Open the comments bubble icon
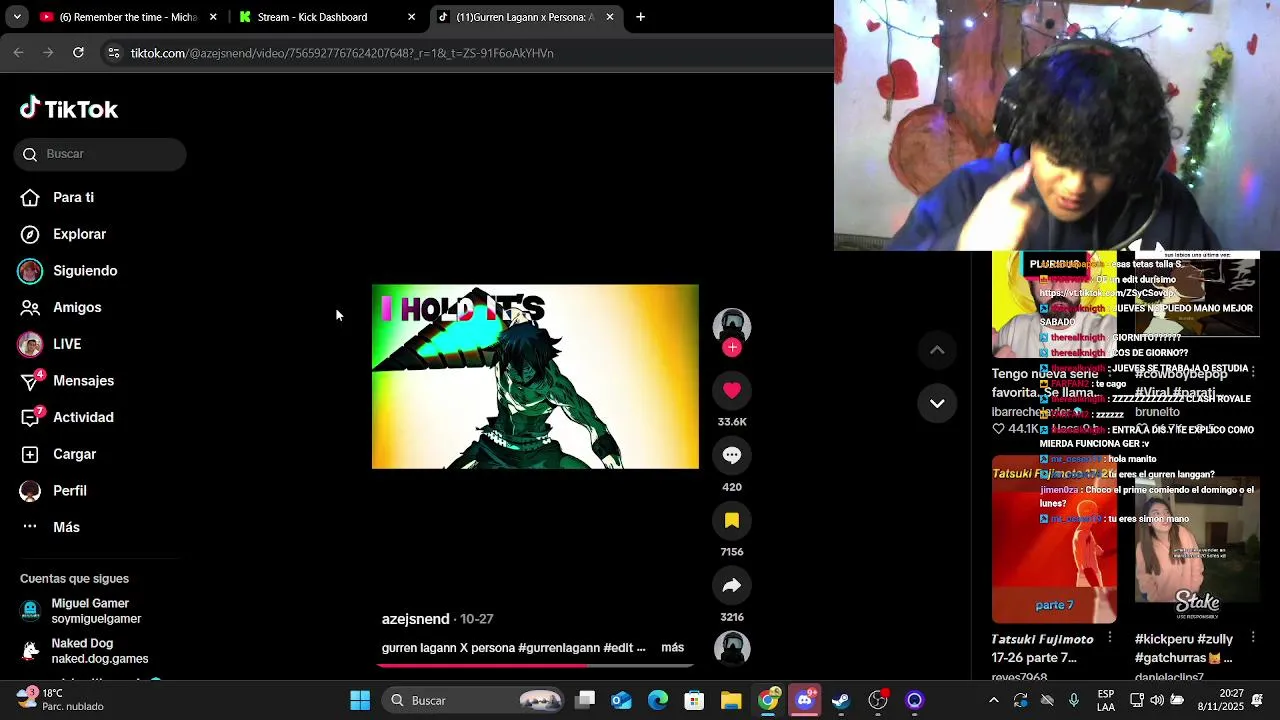Screen dimensions: 1280x720 click(732, 456)
